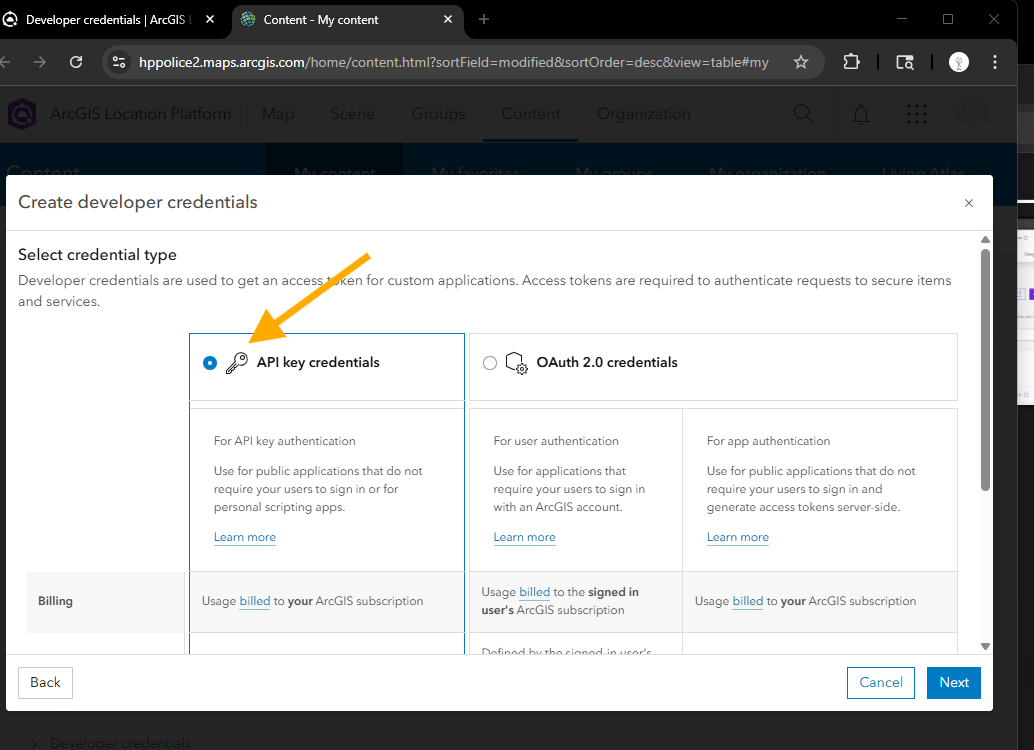Click the dialog's vertical scrollbar thumb
Viewport: 1034px width, 750px height.
[x=985, y=369]
